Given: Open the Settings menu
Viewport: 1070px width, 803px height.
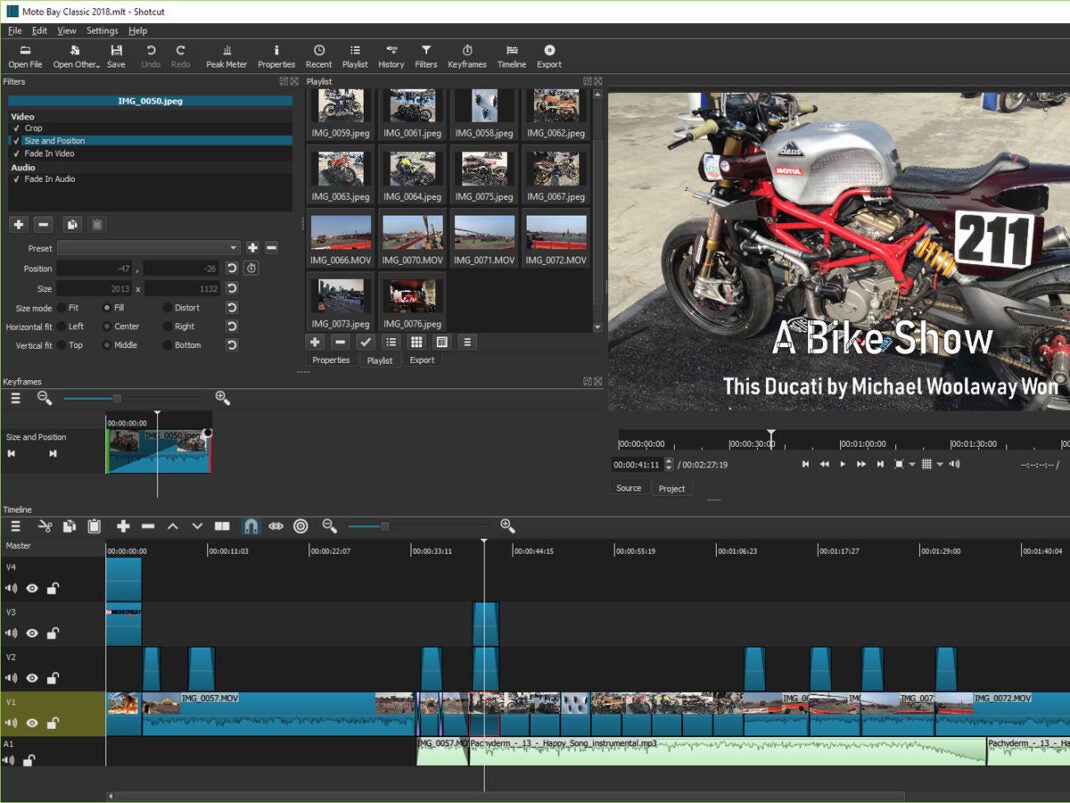Looking at the screenshot, I should coord(102,31).
